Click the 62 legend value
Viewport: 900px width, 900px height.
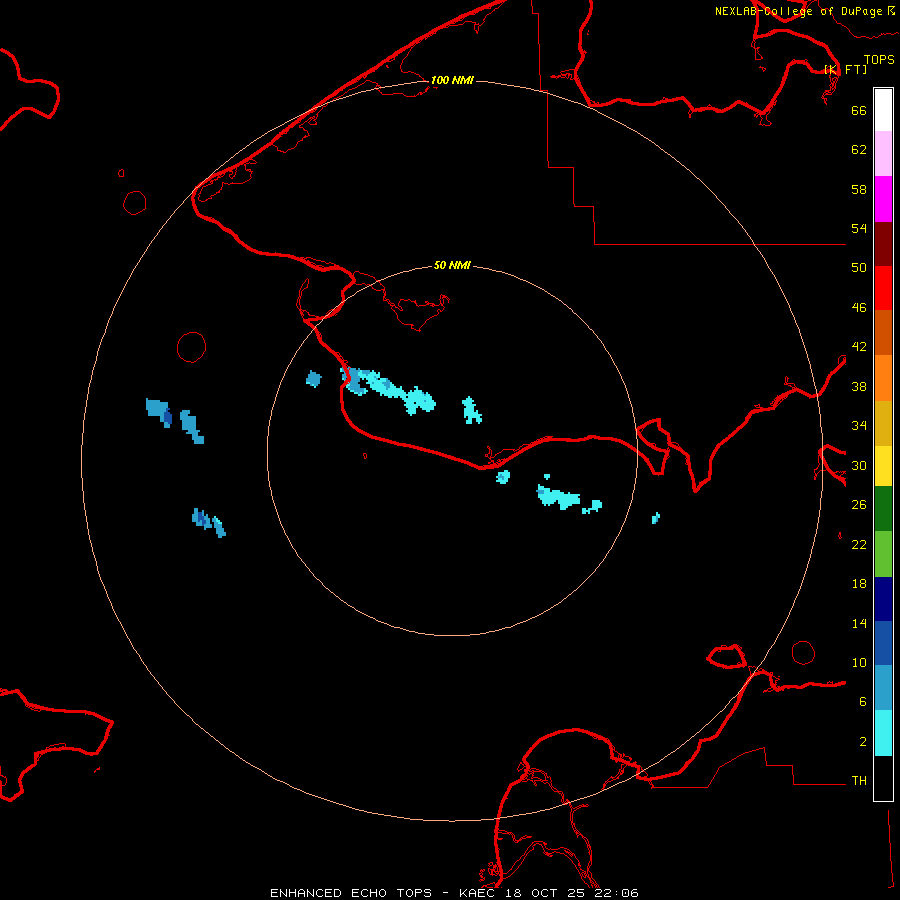(859, 150)
